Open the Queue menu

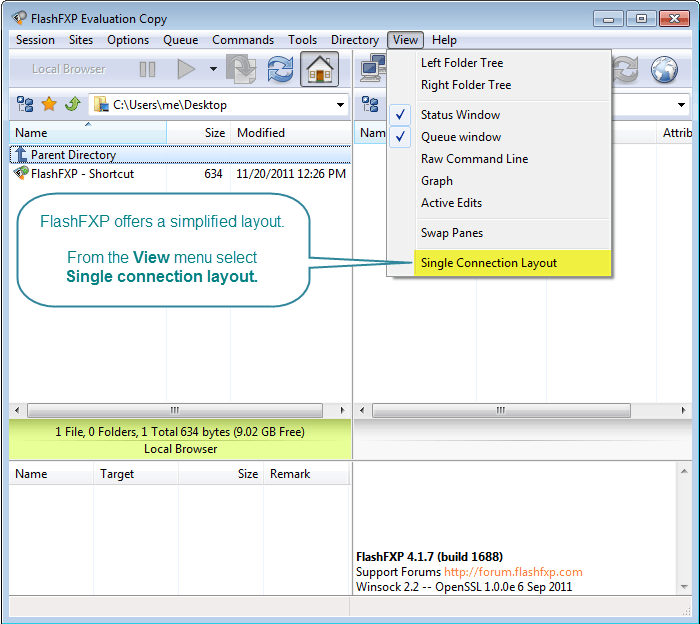[x=180, y=40]
